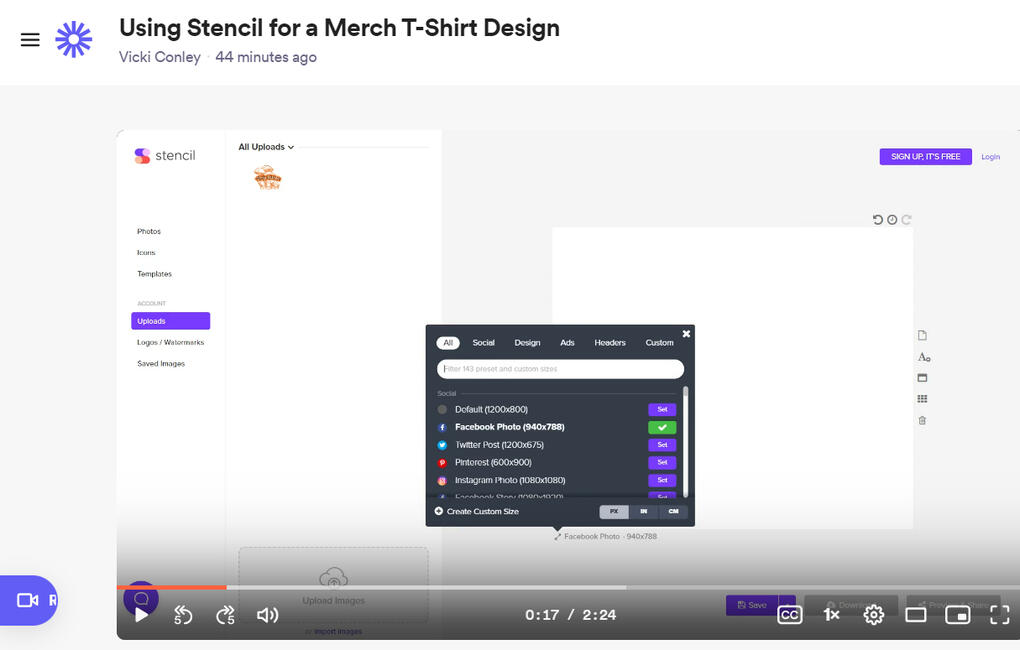Skip forward 5 seconds
The image size is (1020, 650).
click(x=225, y=615)
